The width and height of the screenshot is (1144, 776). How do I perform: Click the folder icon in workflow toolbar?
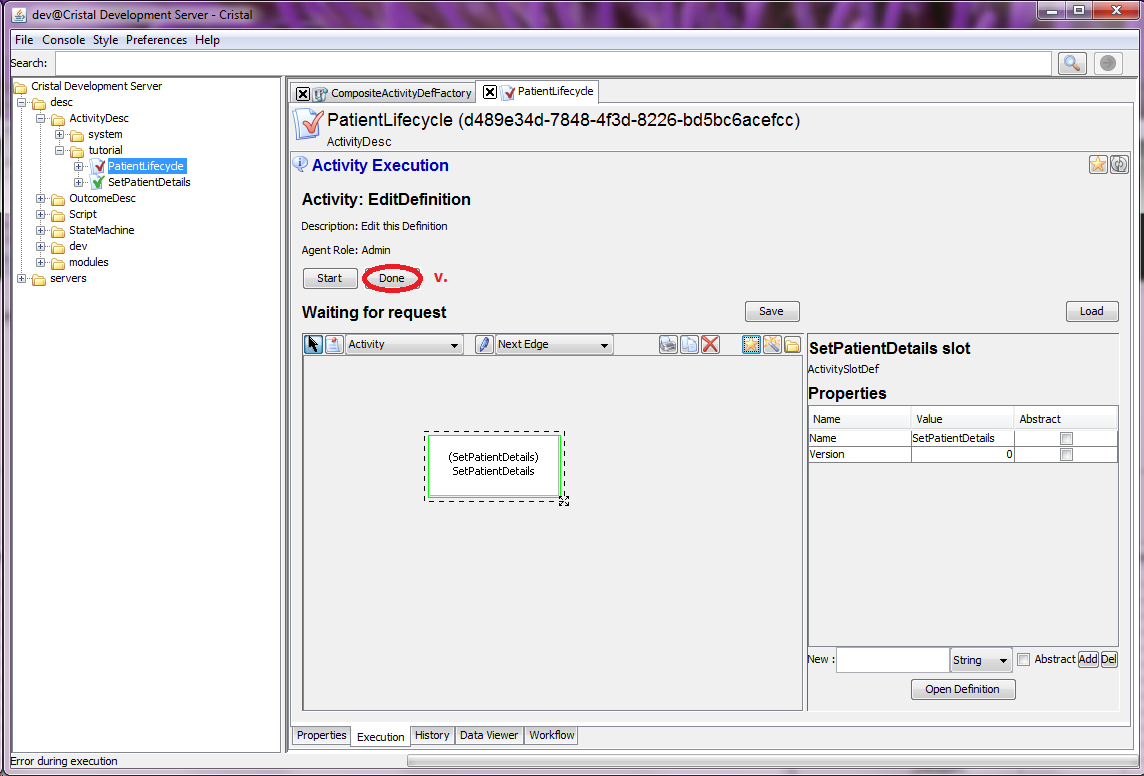click(792, 344)
